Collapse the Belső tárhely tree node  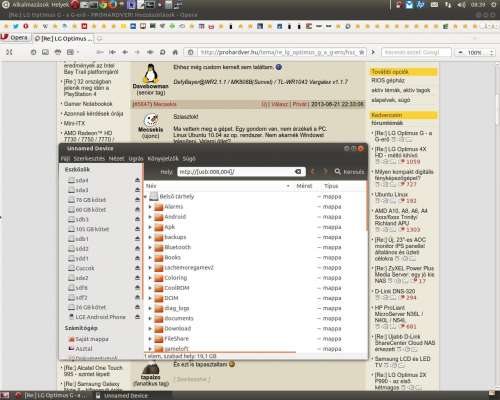(x=146, y=197)
